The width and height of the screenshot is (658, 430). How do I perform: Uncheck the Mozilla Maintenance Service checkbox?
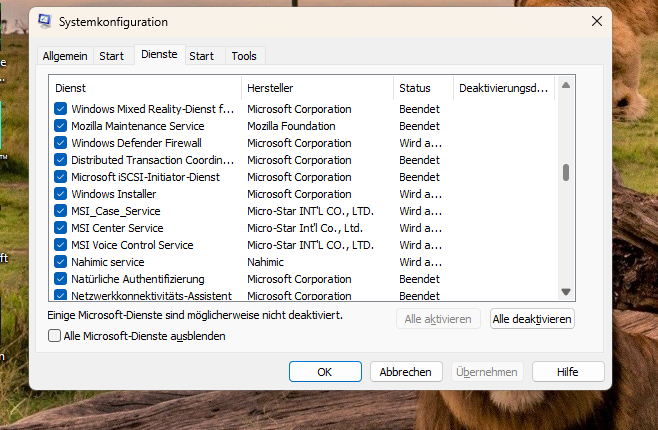(x=61, y=126)
